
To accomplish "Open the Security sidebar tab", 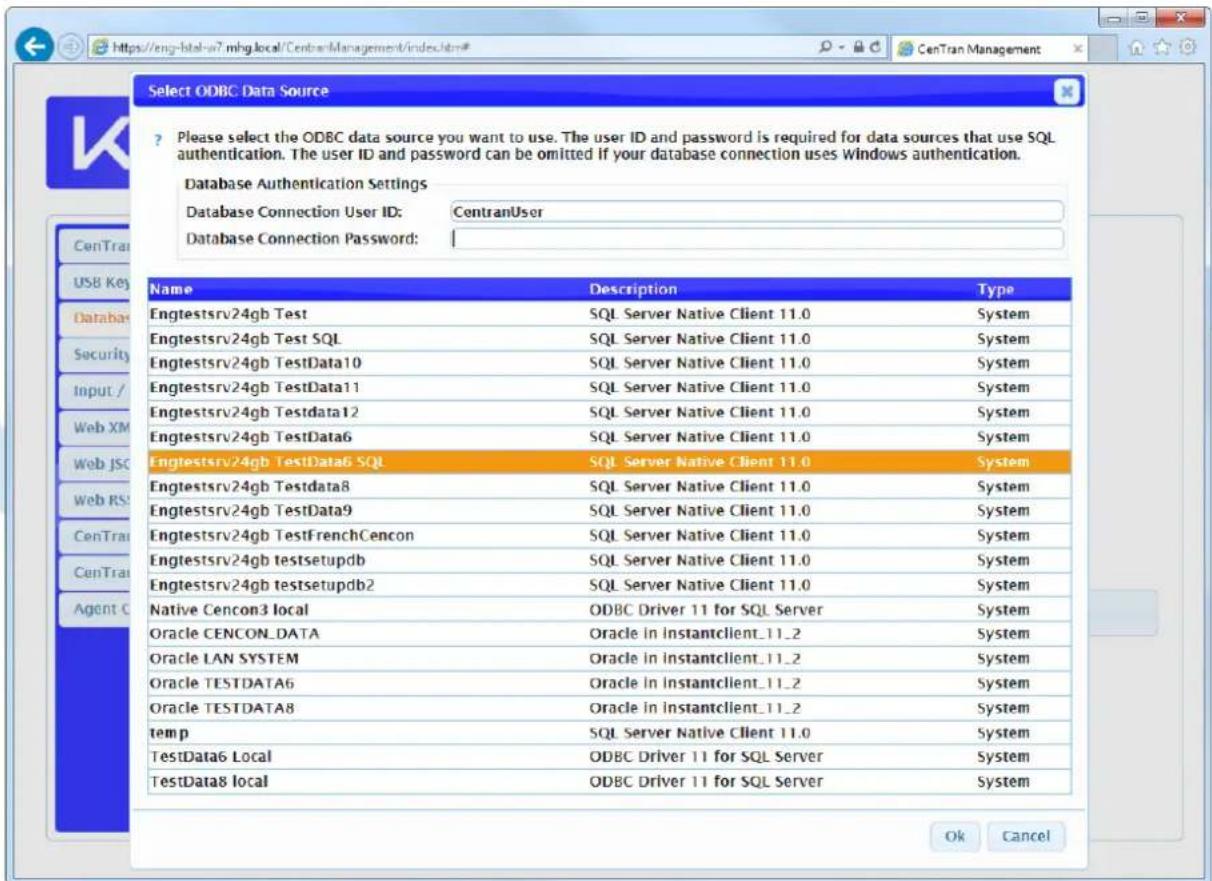I will [95, 355].
